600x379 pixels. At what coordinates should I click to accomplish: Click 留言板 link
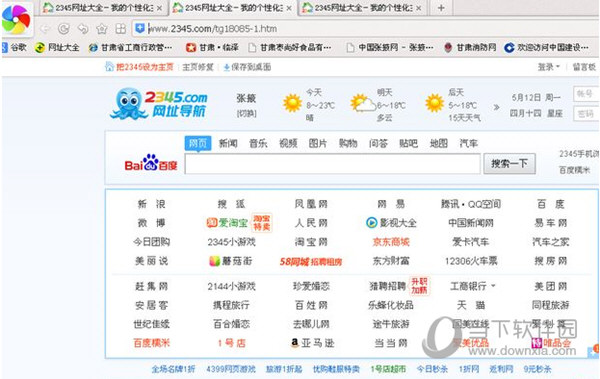click(x=584, y=67)
